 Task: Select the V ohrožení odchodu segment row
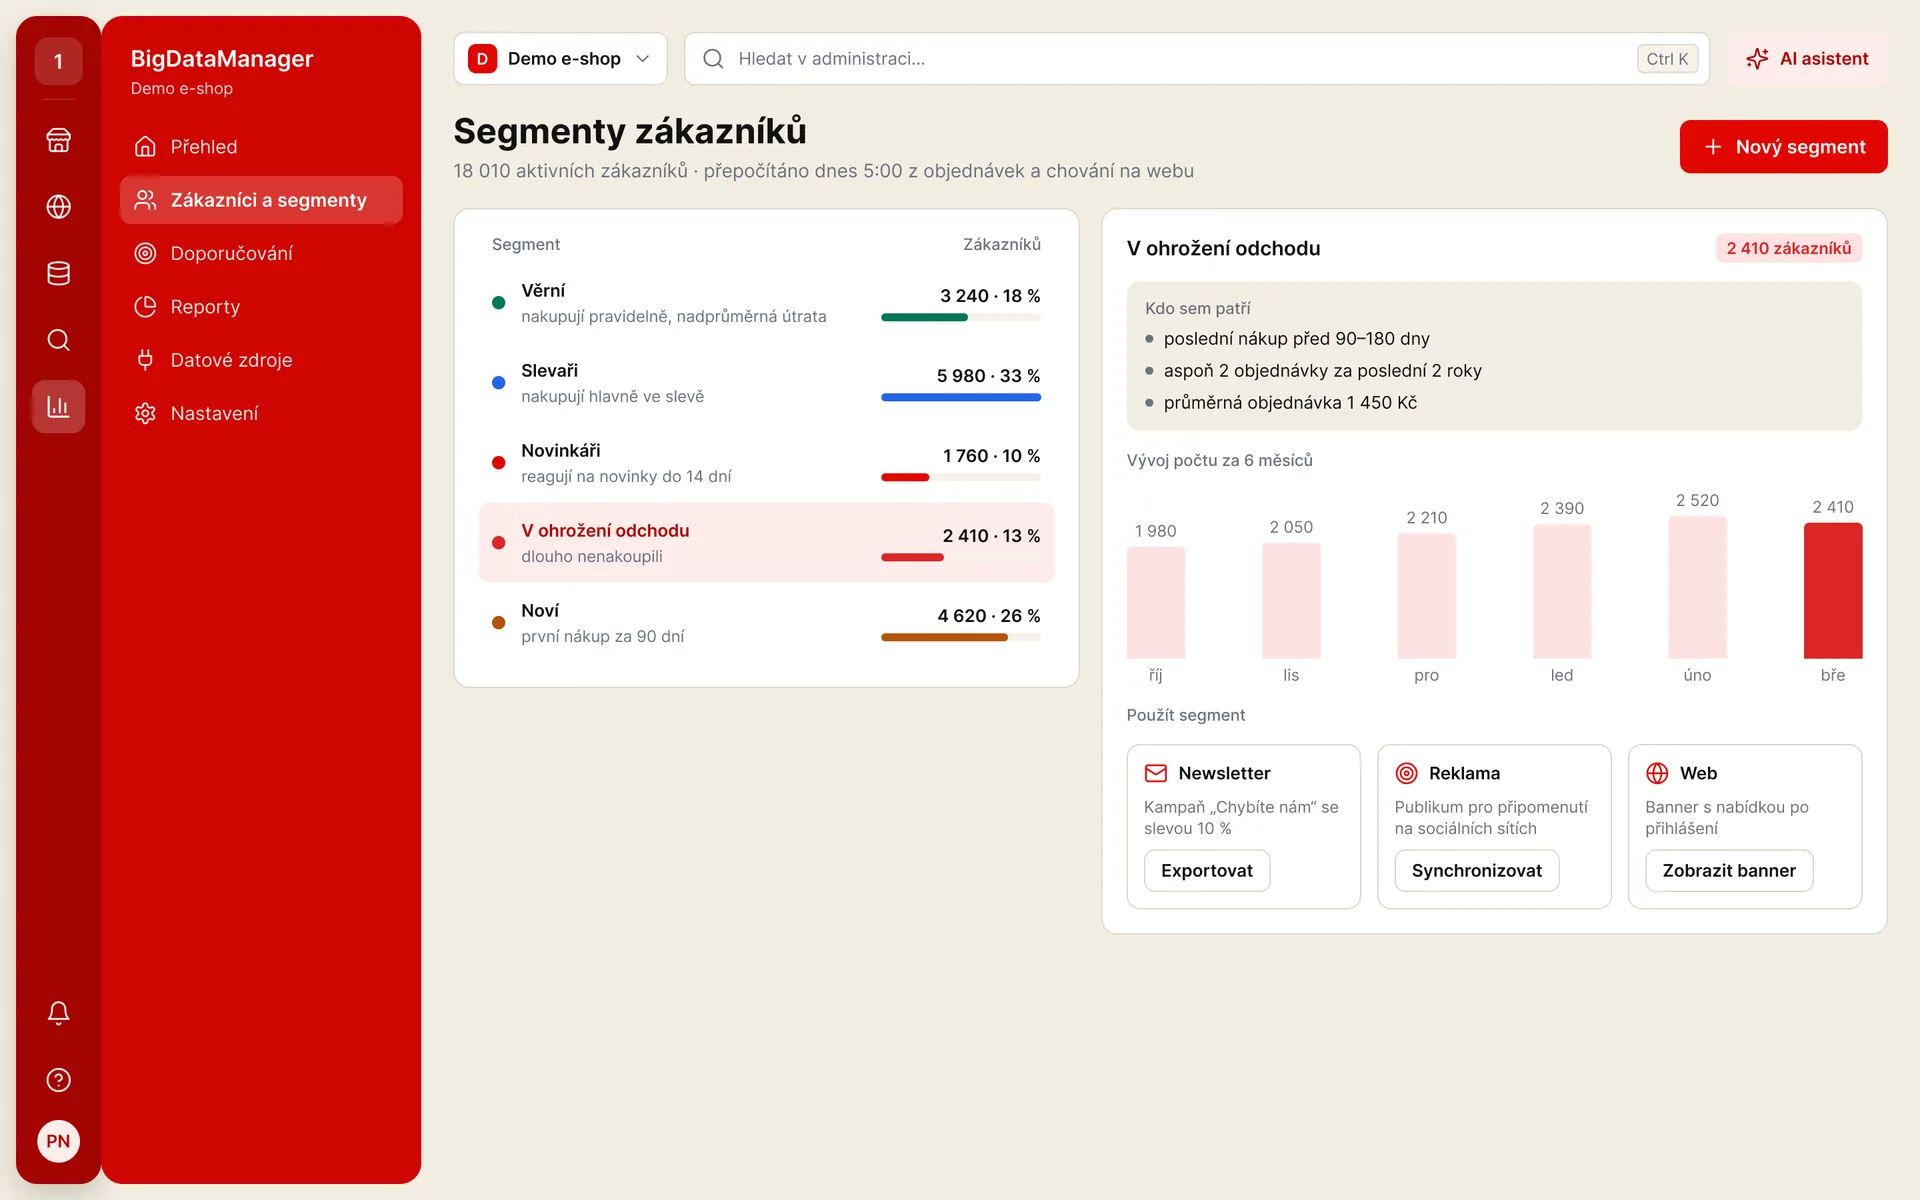pos(766,543)
